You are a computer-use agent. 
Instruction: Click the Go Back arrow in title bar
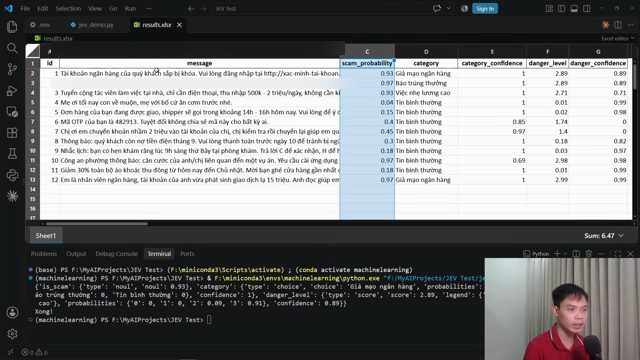(x=191, y=9)
